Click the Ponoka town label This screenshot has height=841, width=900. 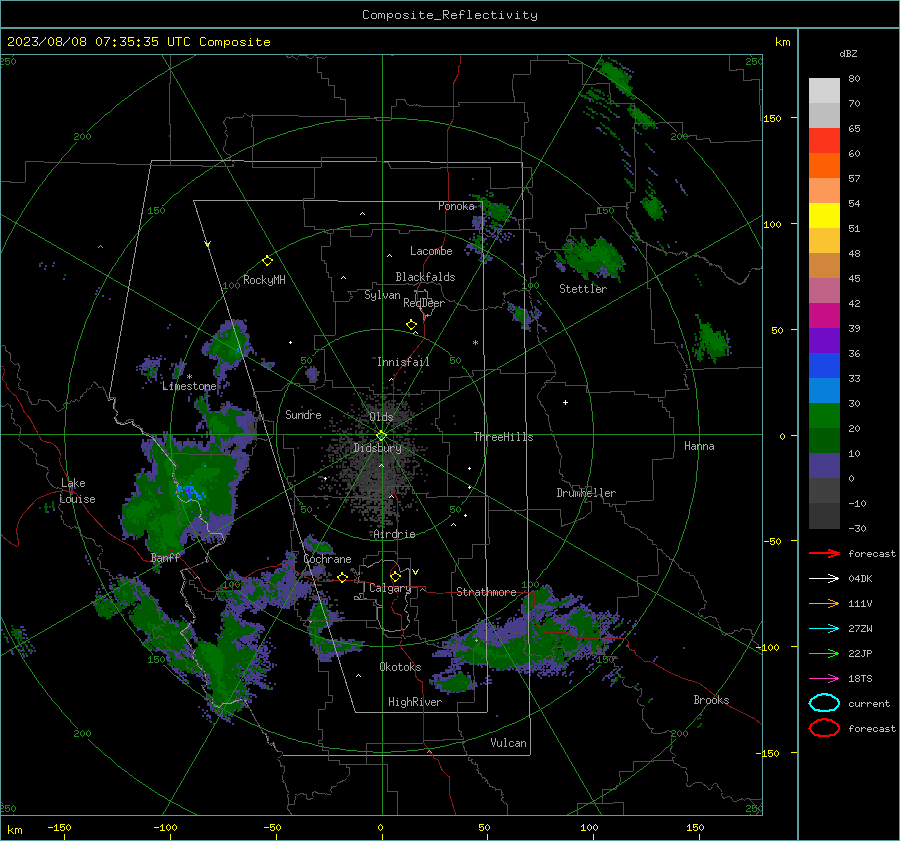click(456, 206)
